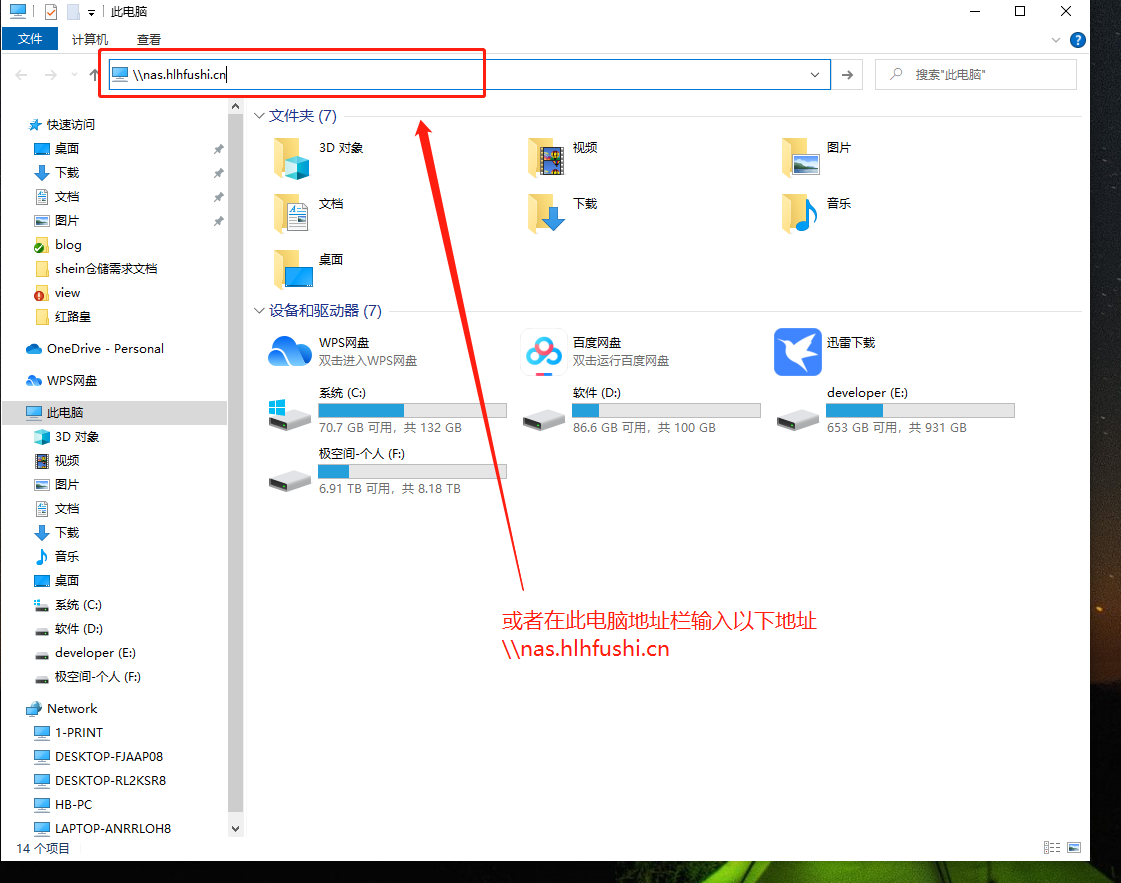
Task: Open the 查看 ribbon tab
Action: tap(149, 40)
